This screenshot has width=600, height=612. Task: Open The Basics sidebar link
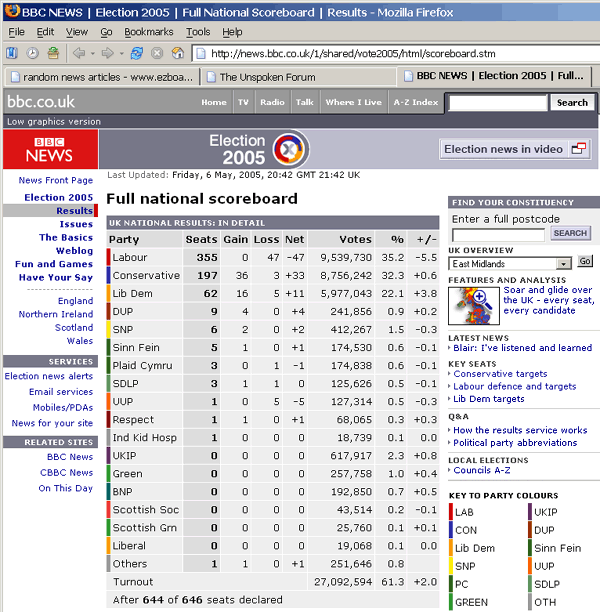(x=66, y=237)
